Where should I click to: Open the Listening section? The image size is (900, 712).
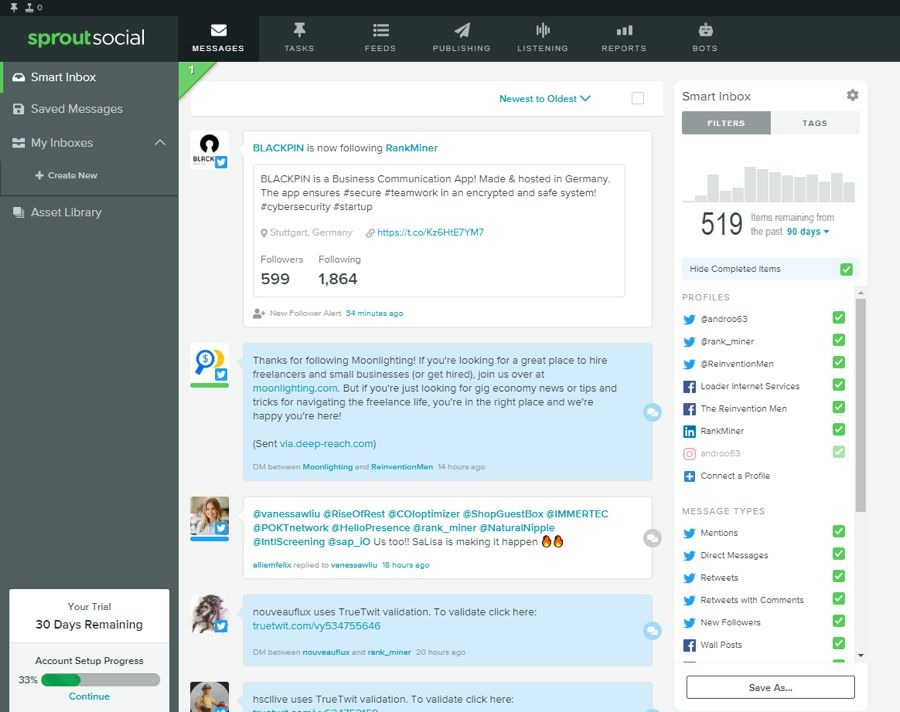coord(542,37)
